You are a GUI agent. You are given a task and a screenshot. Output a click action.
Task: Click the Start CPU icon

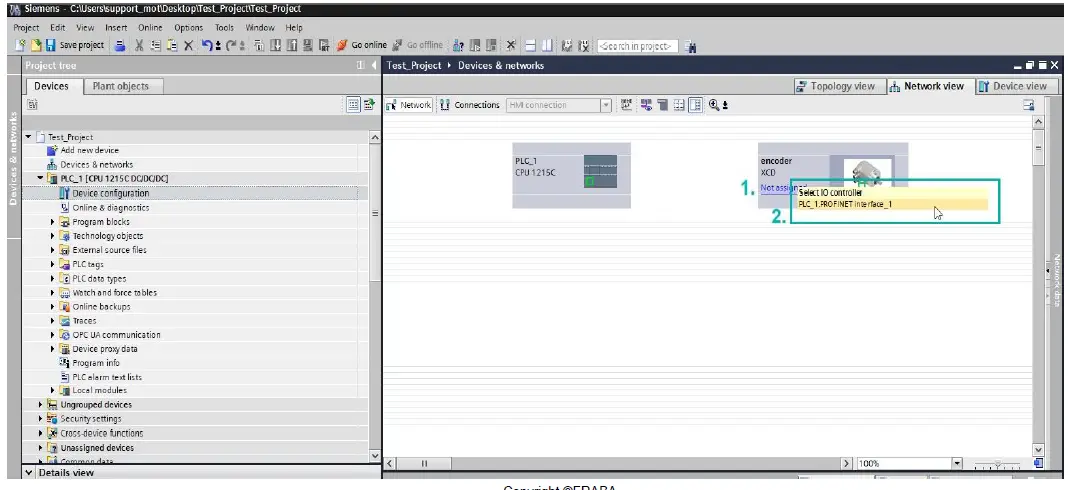click(475, 45)
